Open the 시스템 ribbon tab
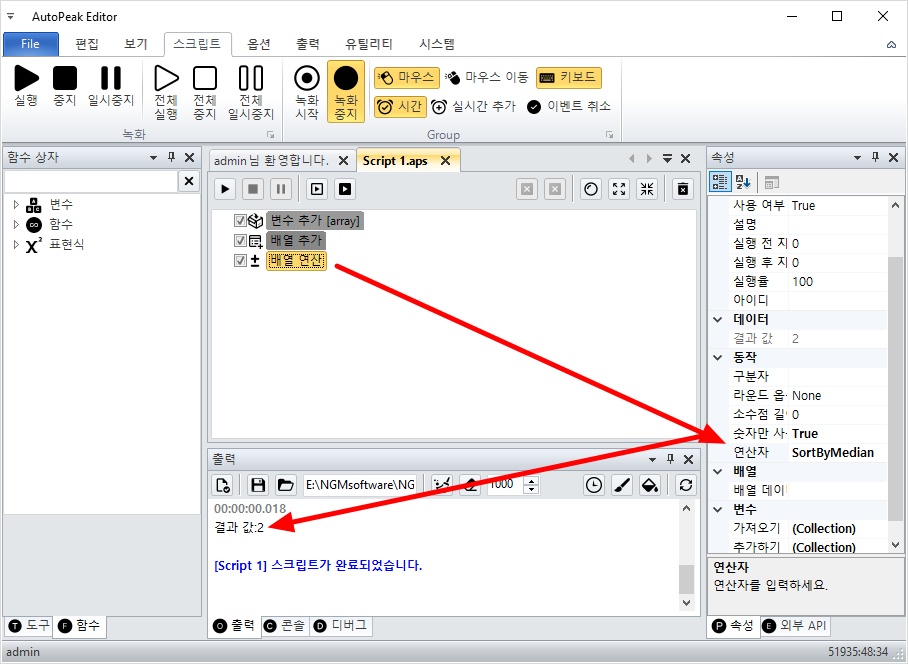Screen dimensions: 908x664 coord(437,44)
